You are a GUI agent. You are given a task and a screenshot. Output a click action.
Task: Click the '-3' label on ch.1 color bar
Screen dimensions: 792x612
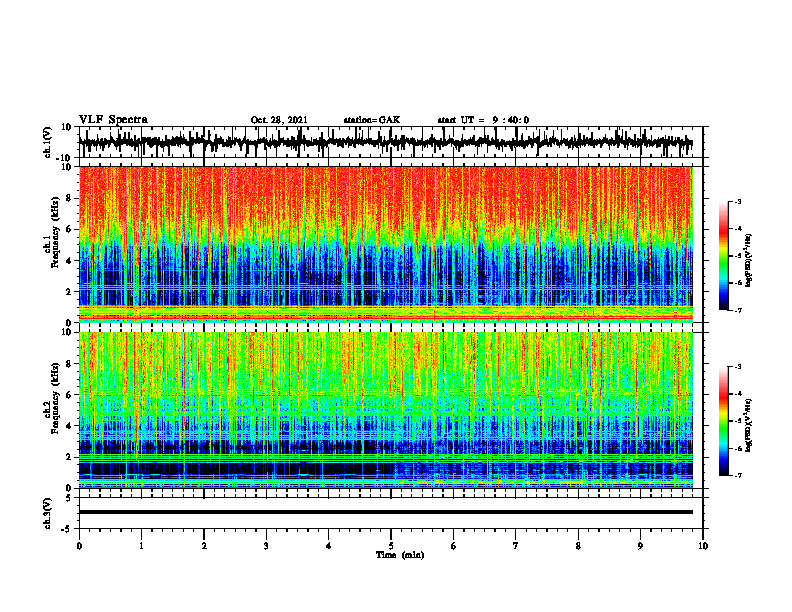(737, 202)
